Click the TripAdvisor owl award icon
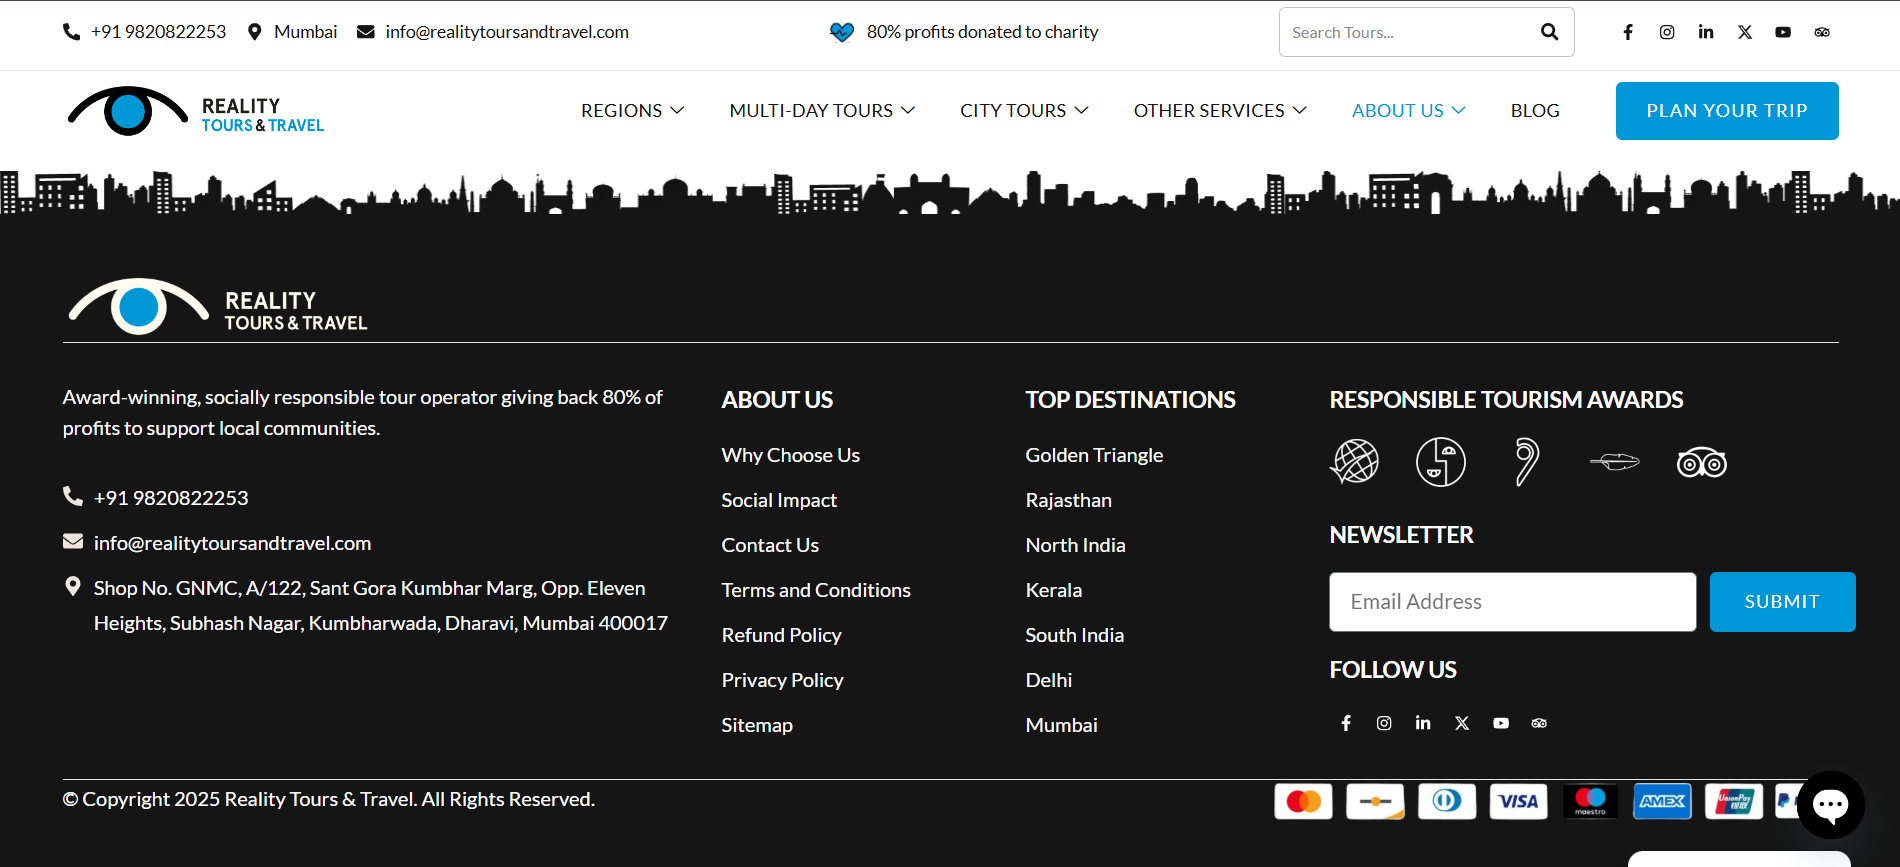Screen dimensions: 1900x867 (1701, 463)
